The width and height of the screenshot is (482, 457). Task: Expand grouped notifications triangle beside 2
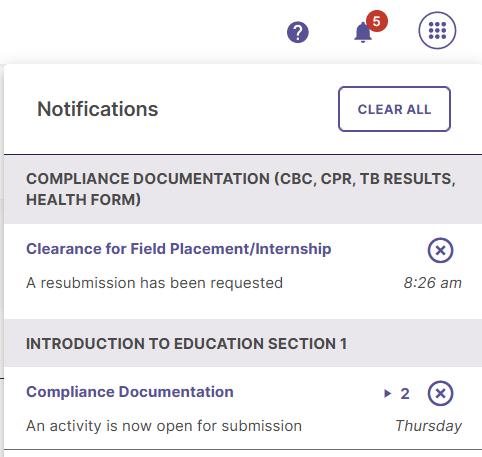click(387, 394)
